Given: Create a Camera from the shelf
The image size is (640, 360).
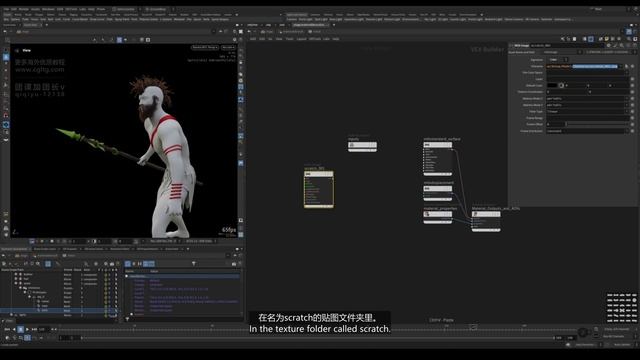Looking at the screenshot, I should pyautogui.click(x=291, y=19).
